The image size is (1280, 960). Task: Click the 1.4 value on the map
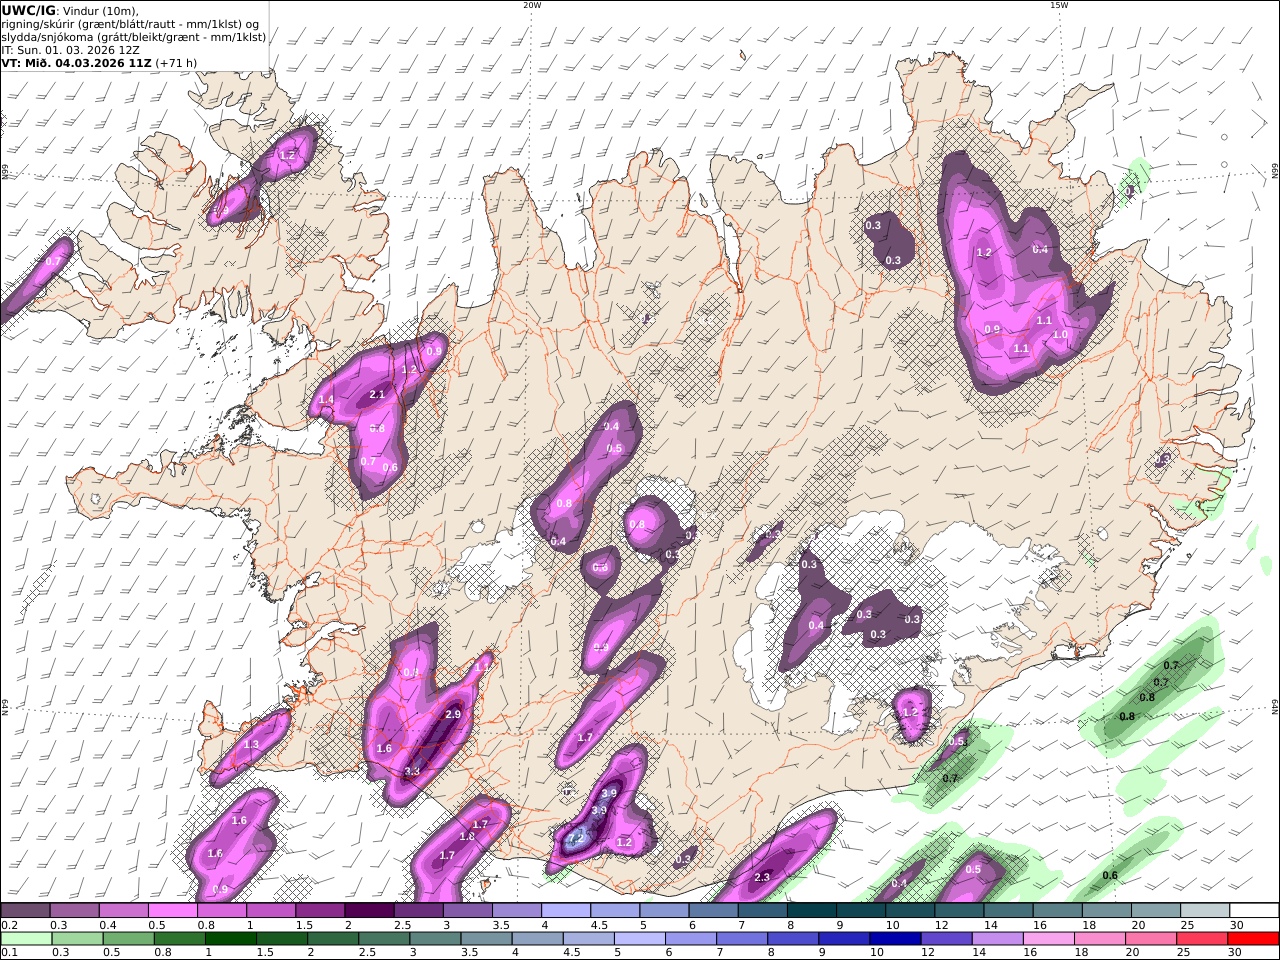tap(326, 400)
